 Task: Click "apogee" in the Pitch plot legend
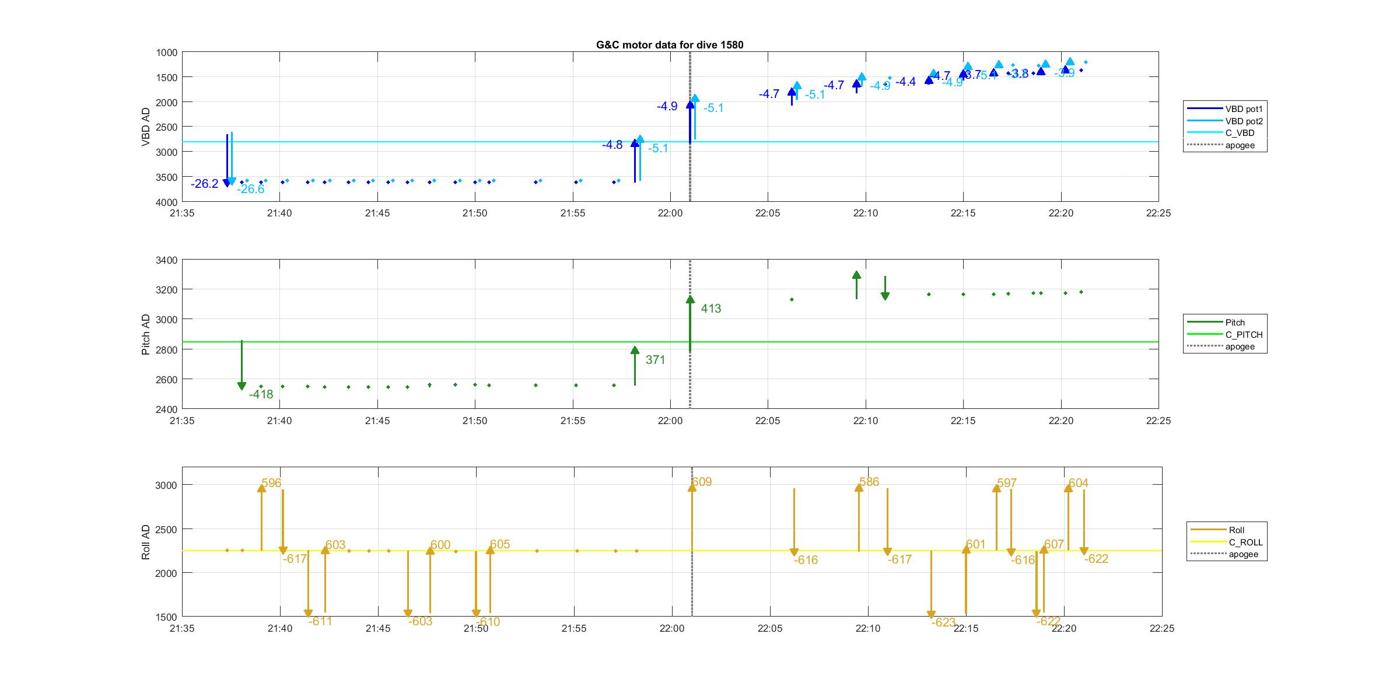pos(1223,347)
